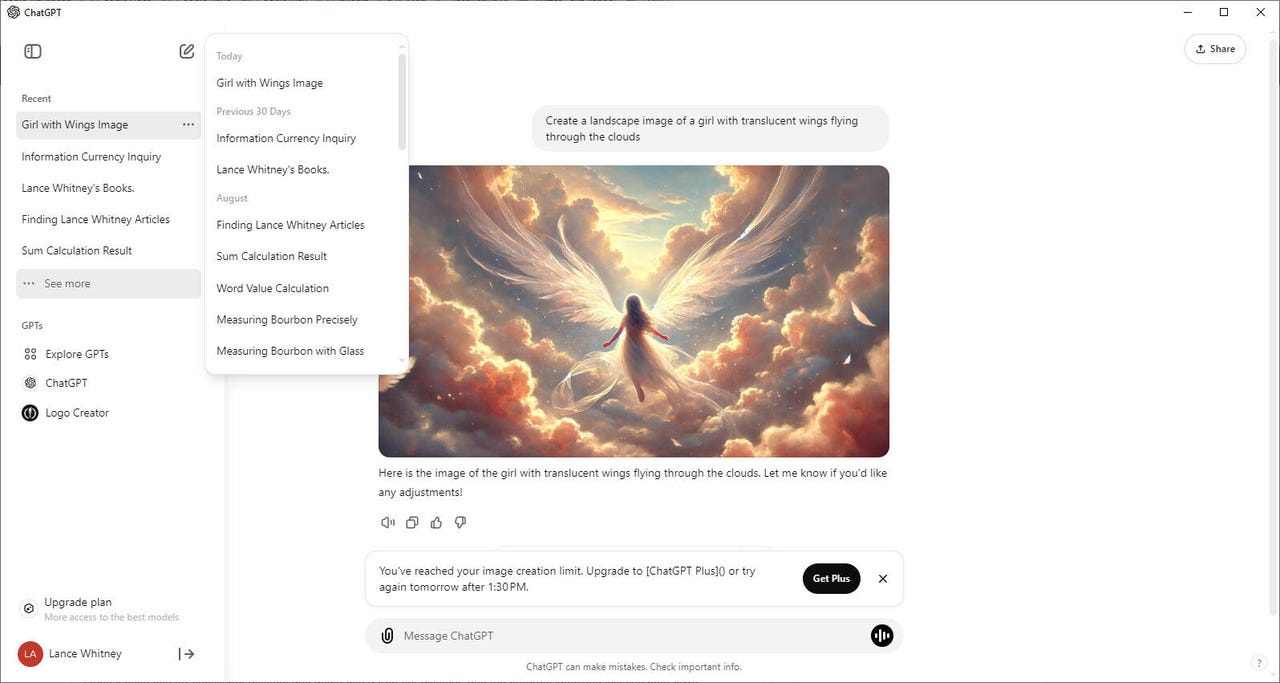Select the Measuring Bourbon Precisely conversation

point(286,319)
